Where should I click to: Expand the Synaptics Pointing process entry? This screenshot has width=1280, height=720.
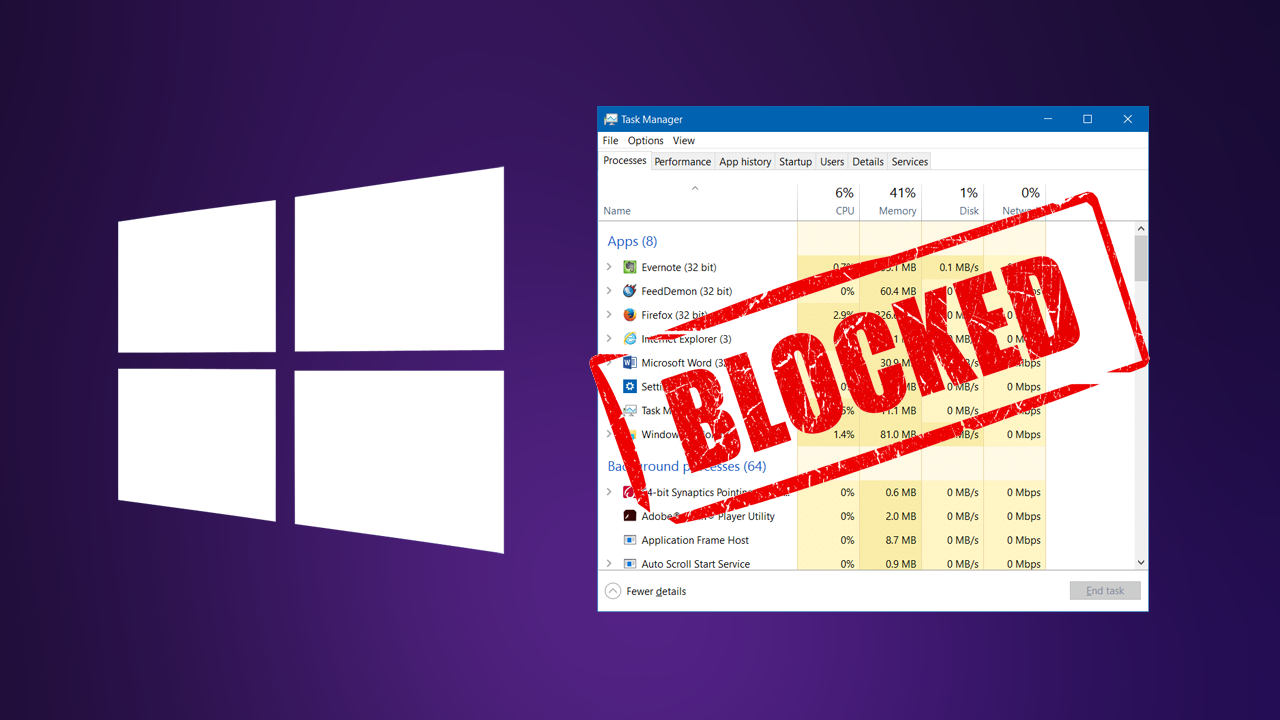[x=609, y=492]
